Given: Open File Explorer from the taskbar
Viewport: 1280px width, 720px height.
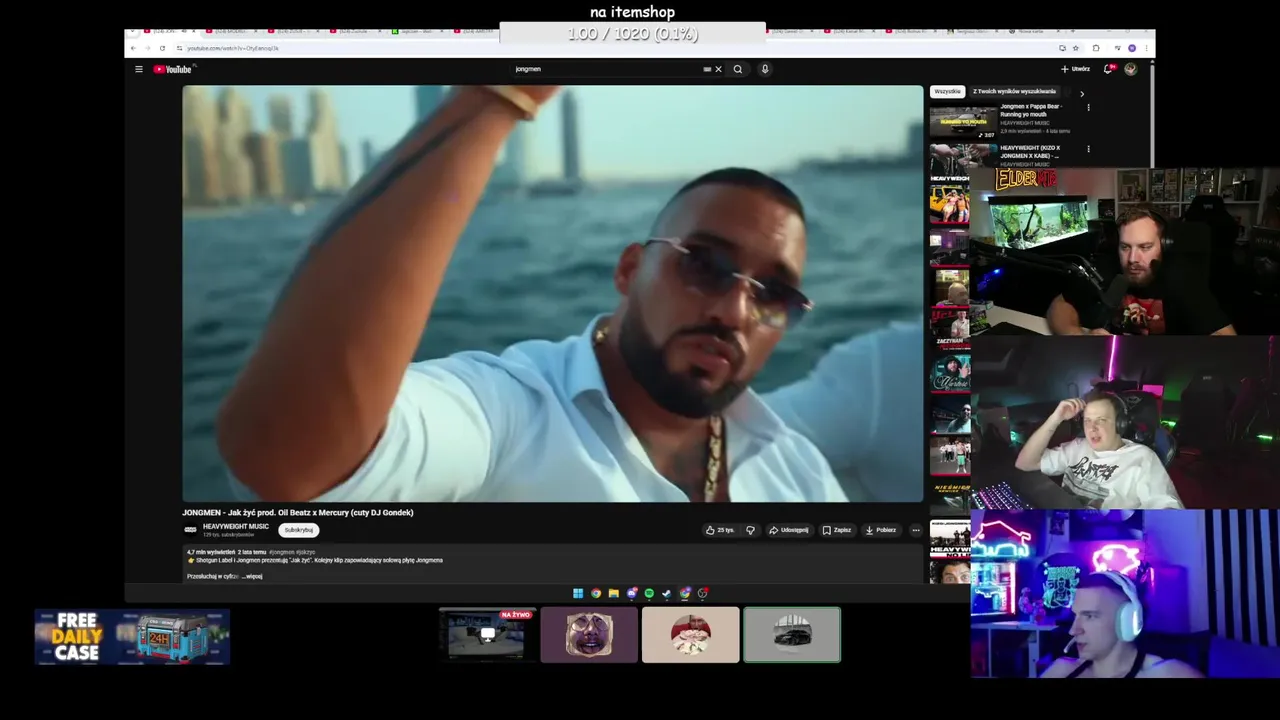Looking at the screenshot, I should pyautogui.click(x=613, y=593).
